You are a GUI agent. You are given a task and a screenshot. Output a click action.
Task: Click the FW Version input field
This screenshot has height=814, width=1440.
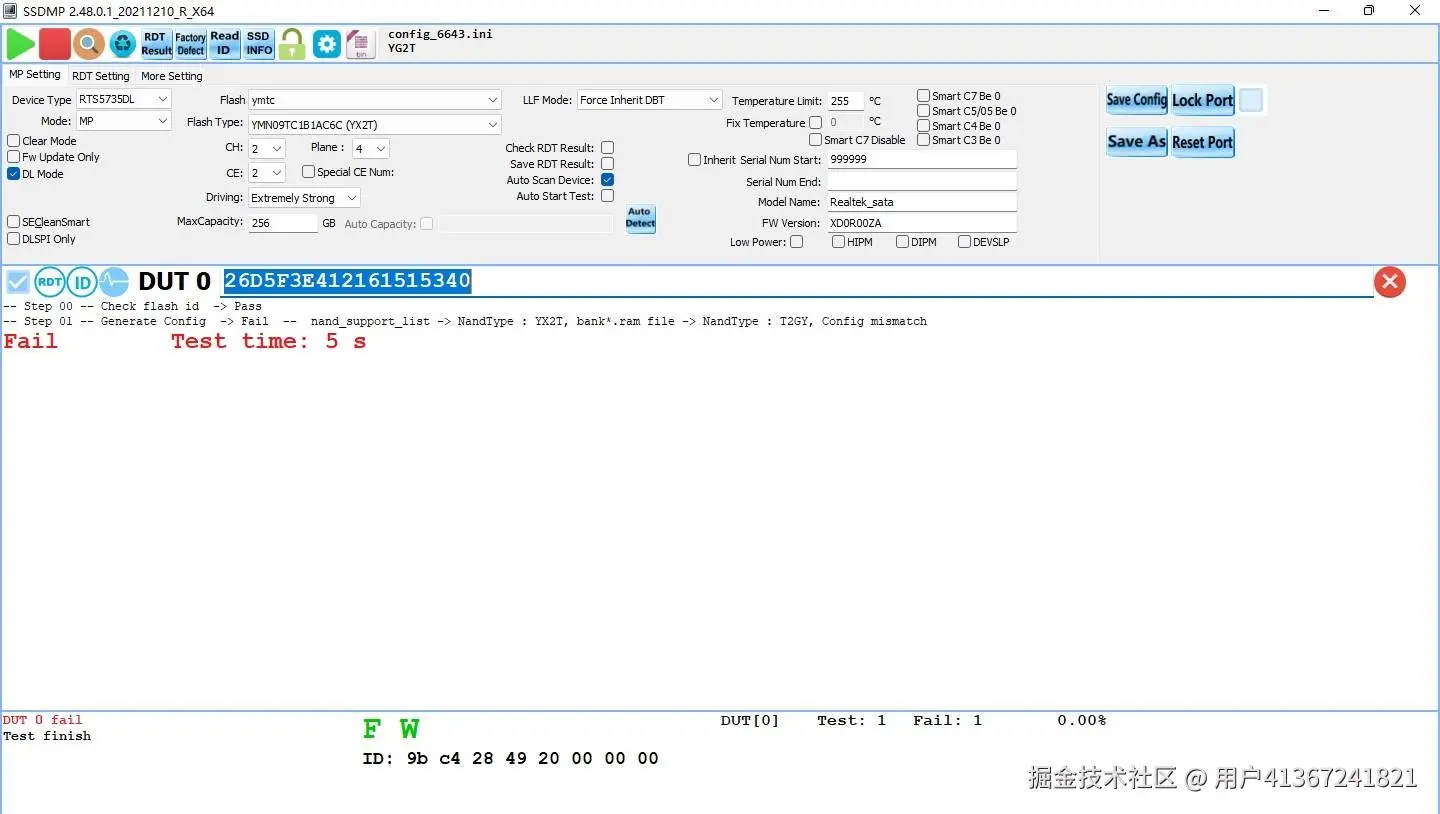pos(922,223)
